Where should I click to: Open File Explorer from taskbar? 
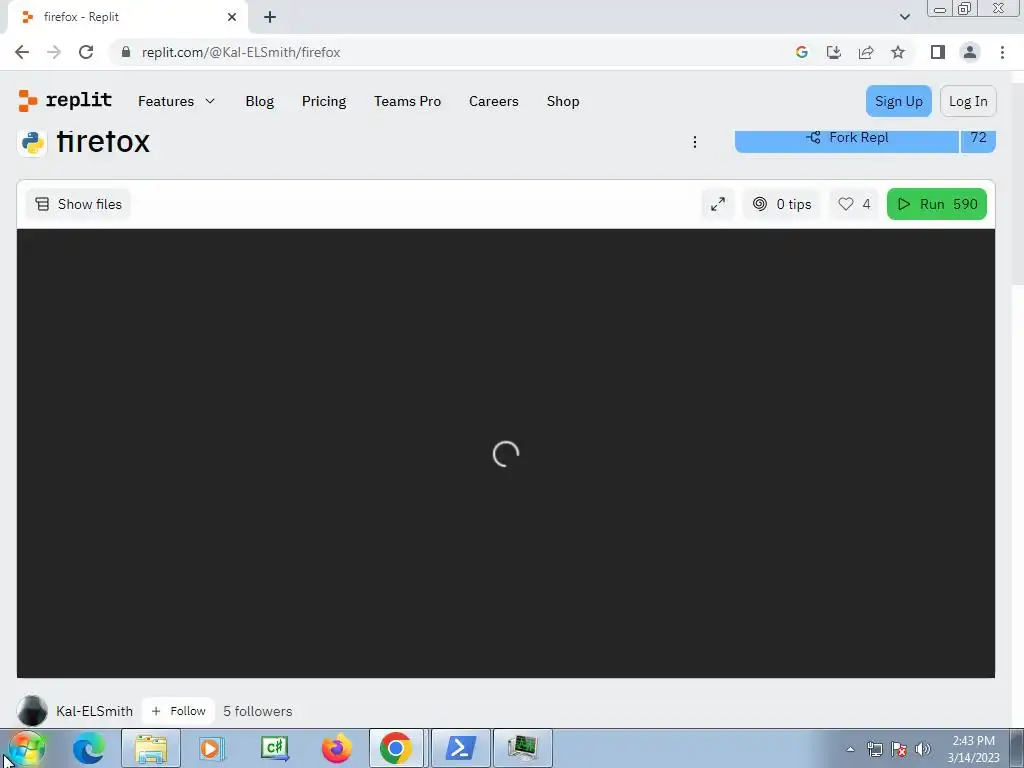click(151, 748)
